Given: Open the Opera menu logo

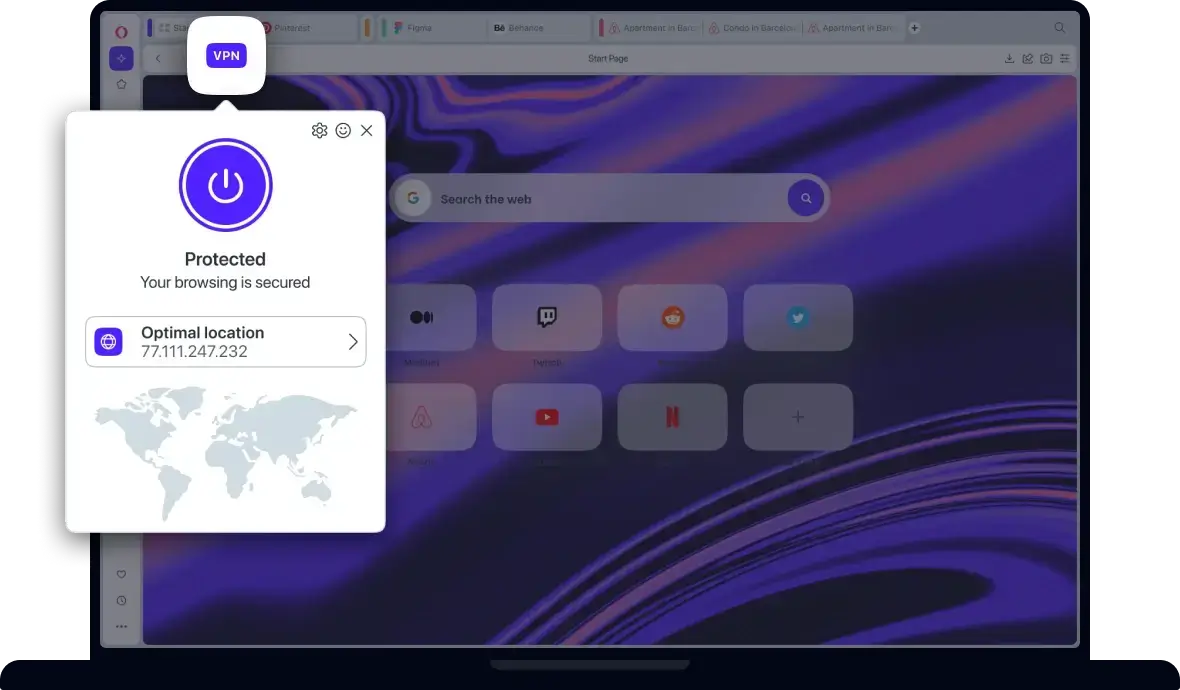Looking at the screenshot, I should [x=121, y=31].
